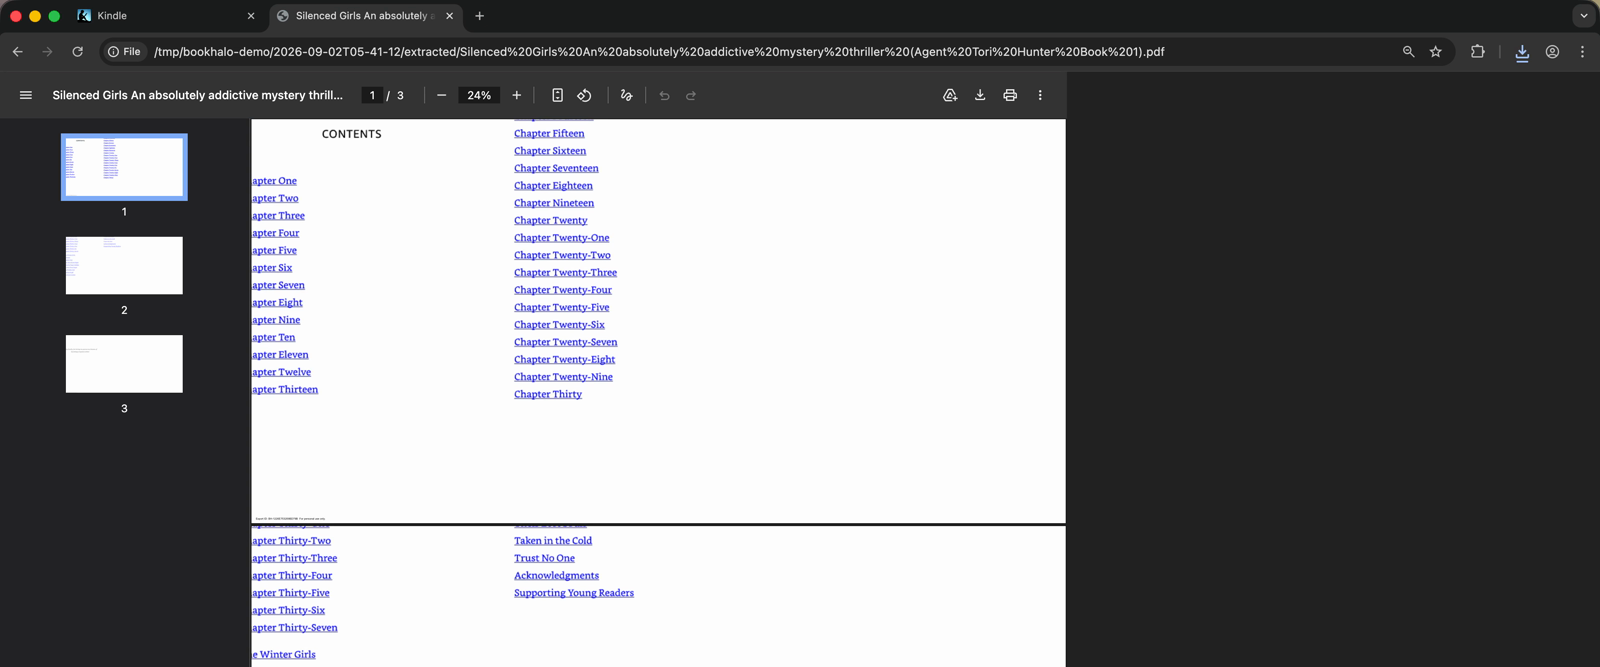Open the browser extensions puzzle icon
This screenshot has height=667, width=1600.
pos(1478,52)
